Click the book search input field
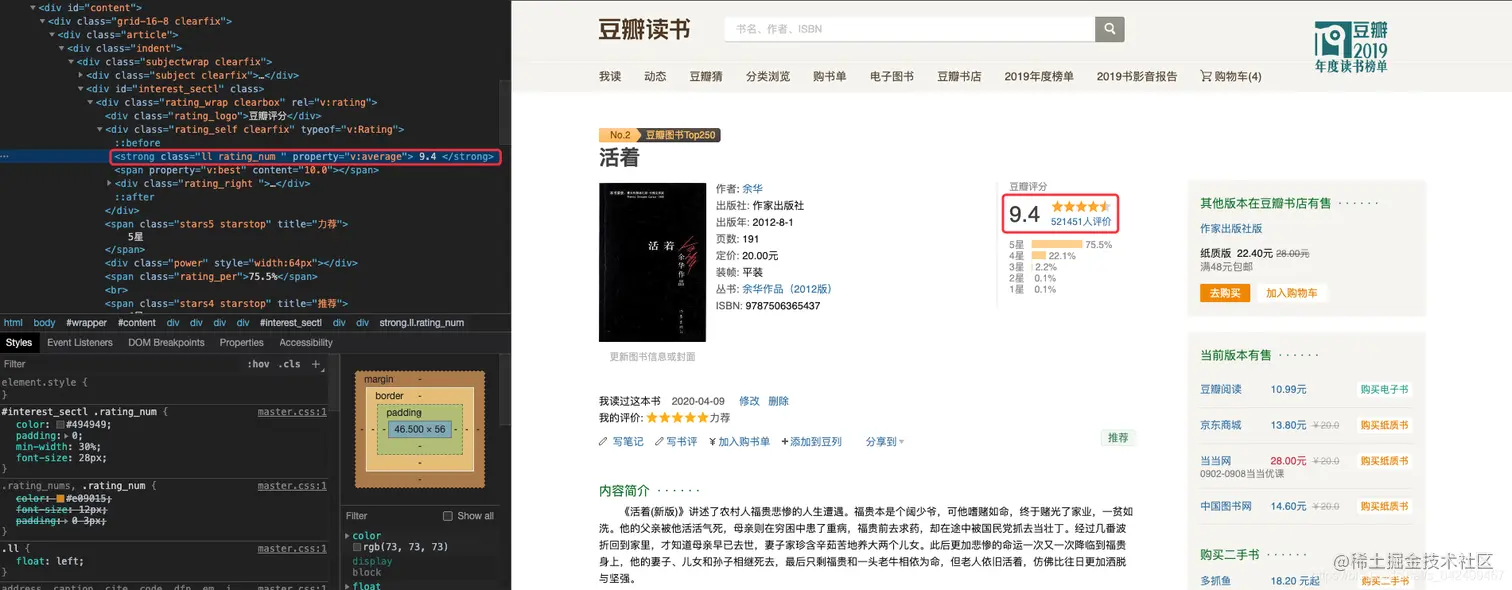Image resolution: width=1512 pixels, height=590 pixels. [909, 29]
